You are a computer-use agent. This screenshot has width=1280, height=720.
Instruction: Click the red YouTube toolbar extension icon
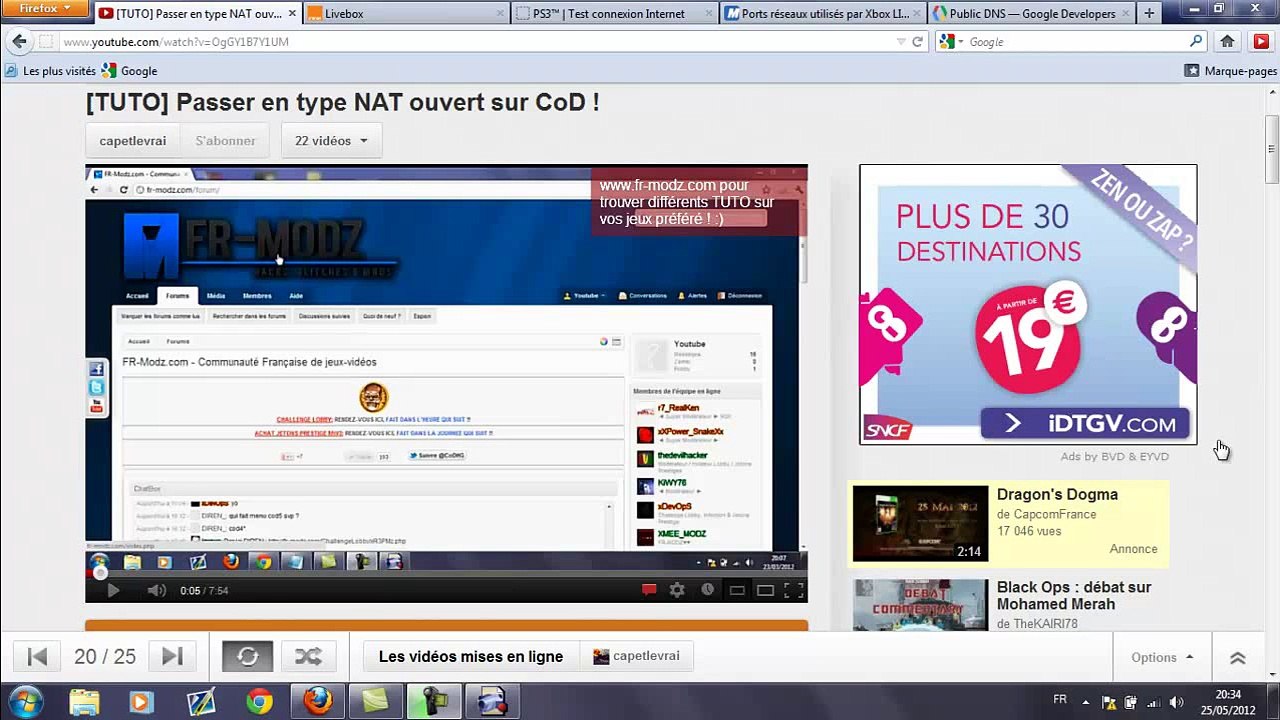(x=1260, y=42)
